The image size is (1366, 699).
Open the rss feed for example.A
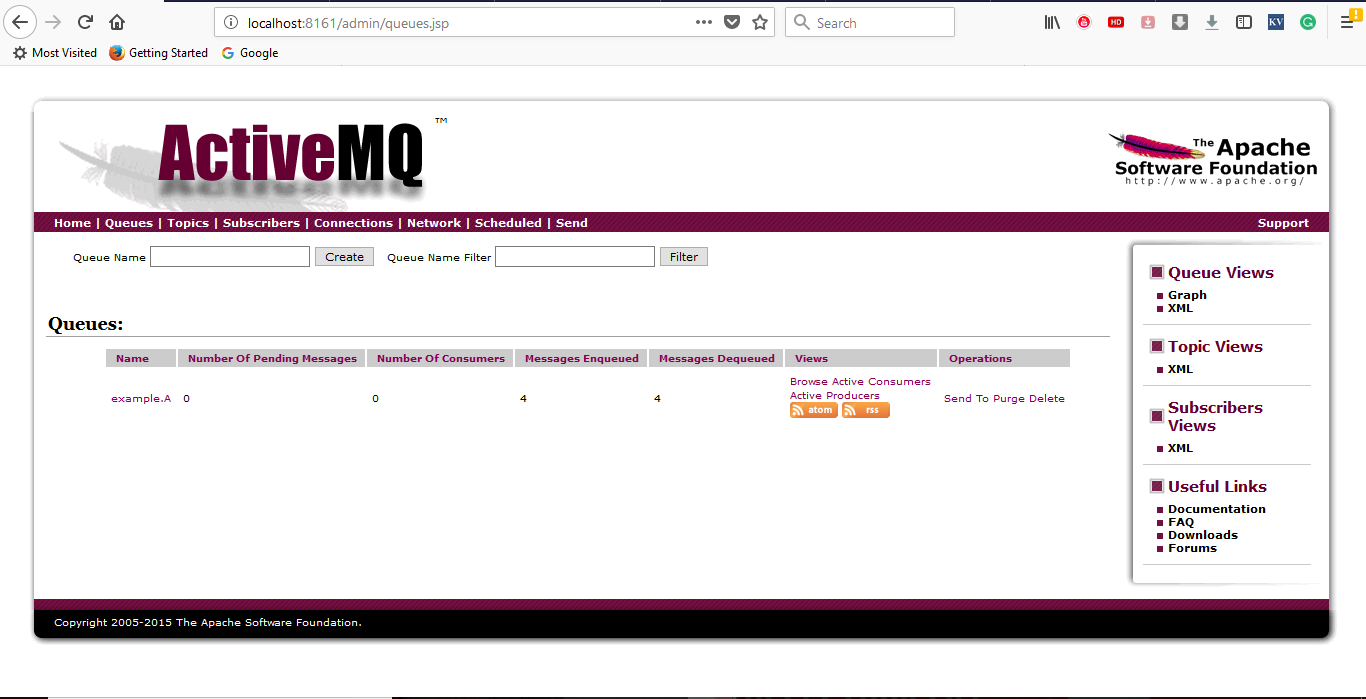865,410
